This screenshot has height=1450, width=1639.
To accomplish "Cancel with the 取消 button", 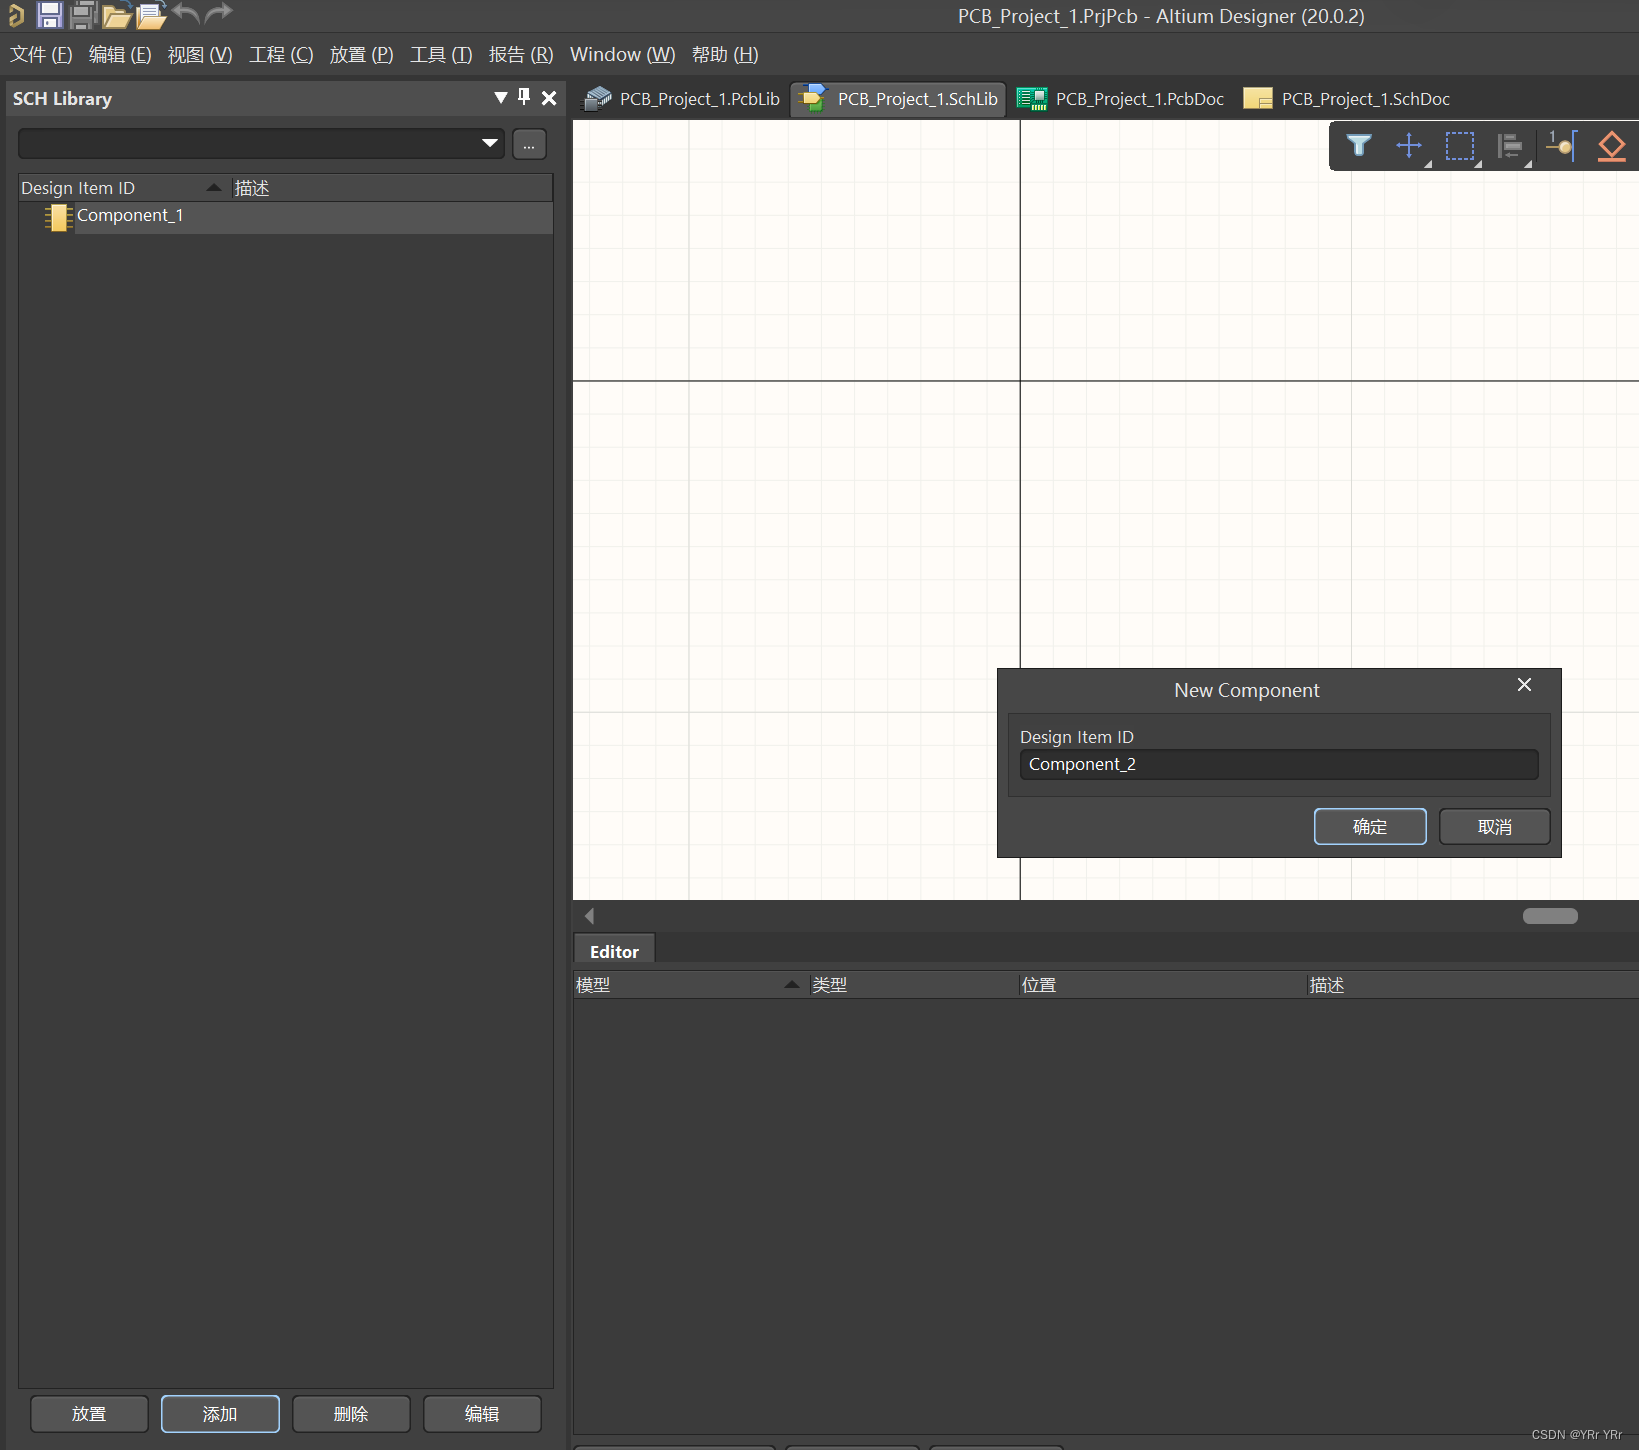I will pos(1495,827).
